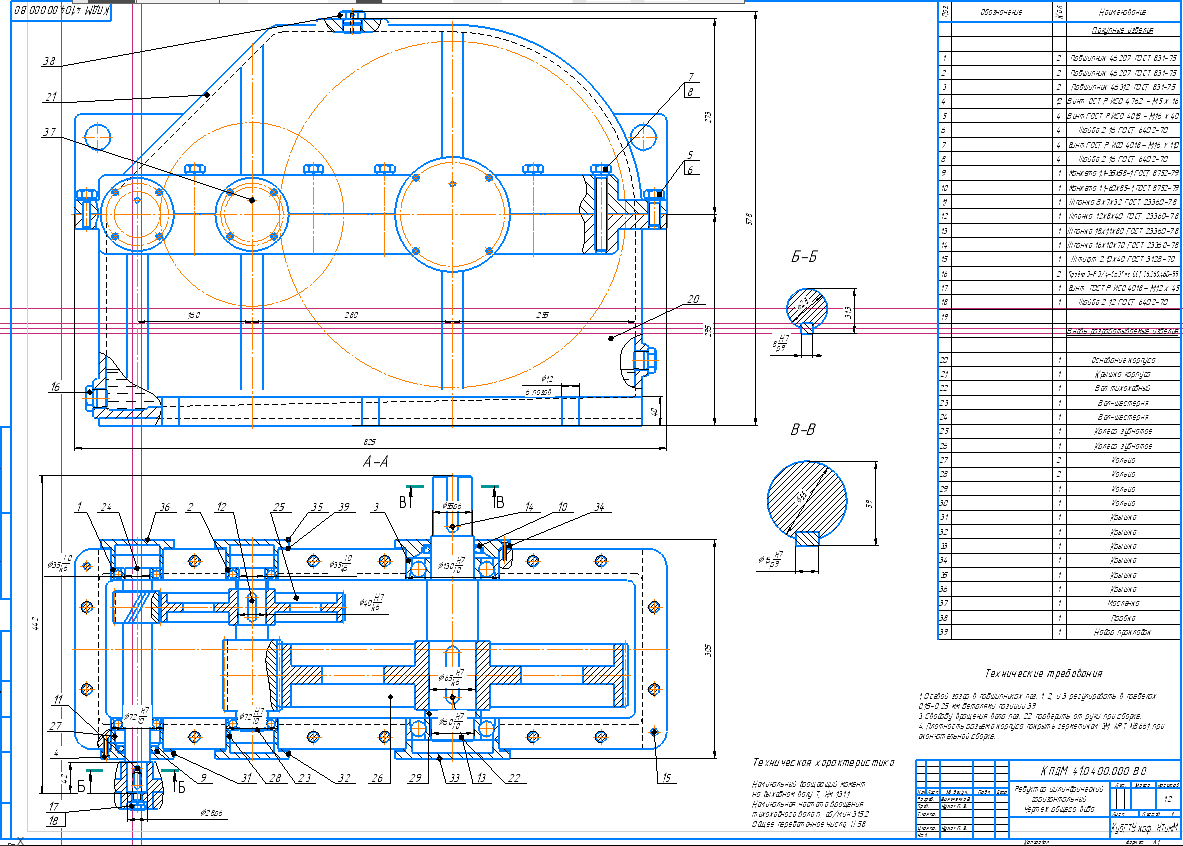Select the 'Основание корпуса' row in the parts list
Viewport: 1183px width, 846px height.
pos(1059,360)
